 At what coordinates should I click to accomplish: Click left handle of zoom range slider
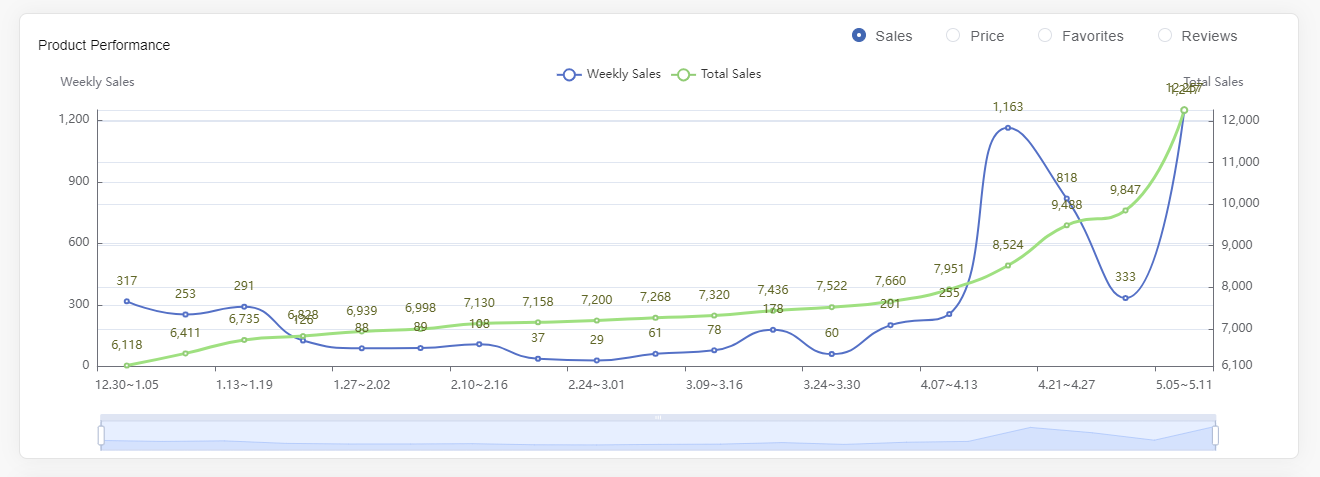click(101, 435)
